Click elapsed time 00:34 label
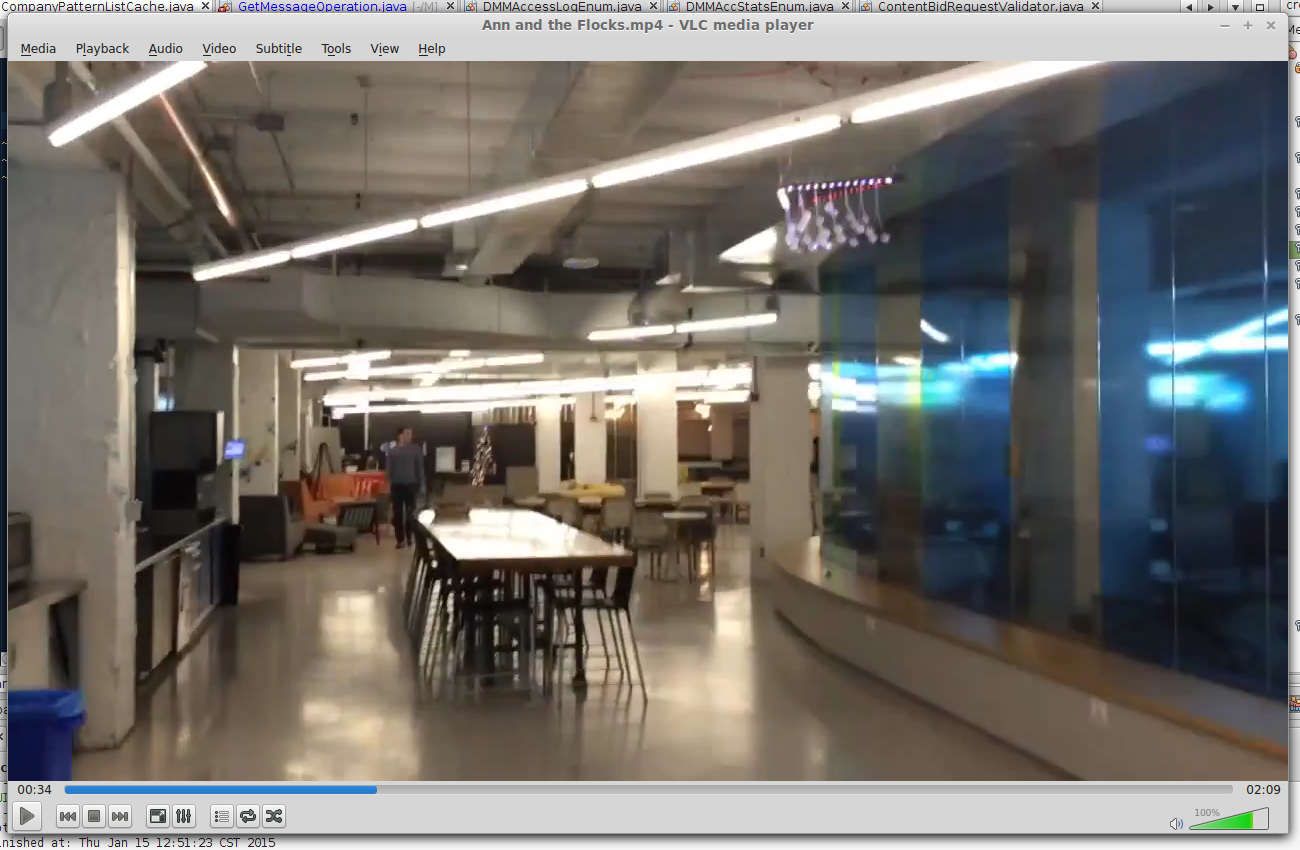Image resolution: width=1300 pixels, height=850 pixels. [x=34, y=789]
